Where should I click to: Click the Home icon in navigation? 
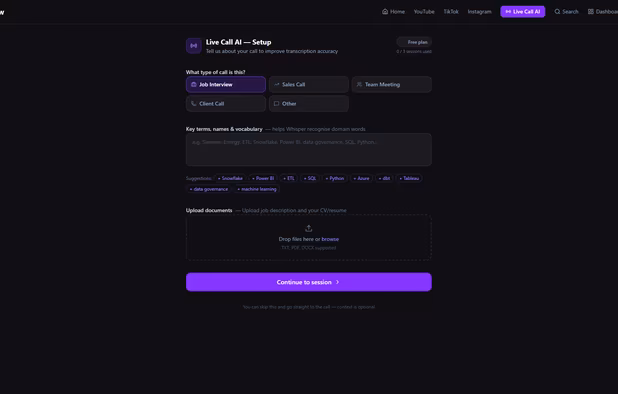coord(385,11)
